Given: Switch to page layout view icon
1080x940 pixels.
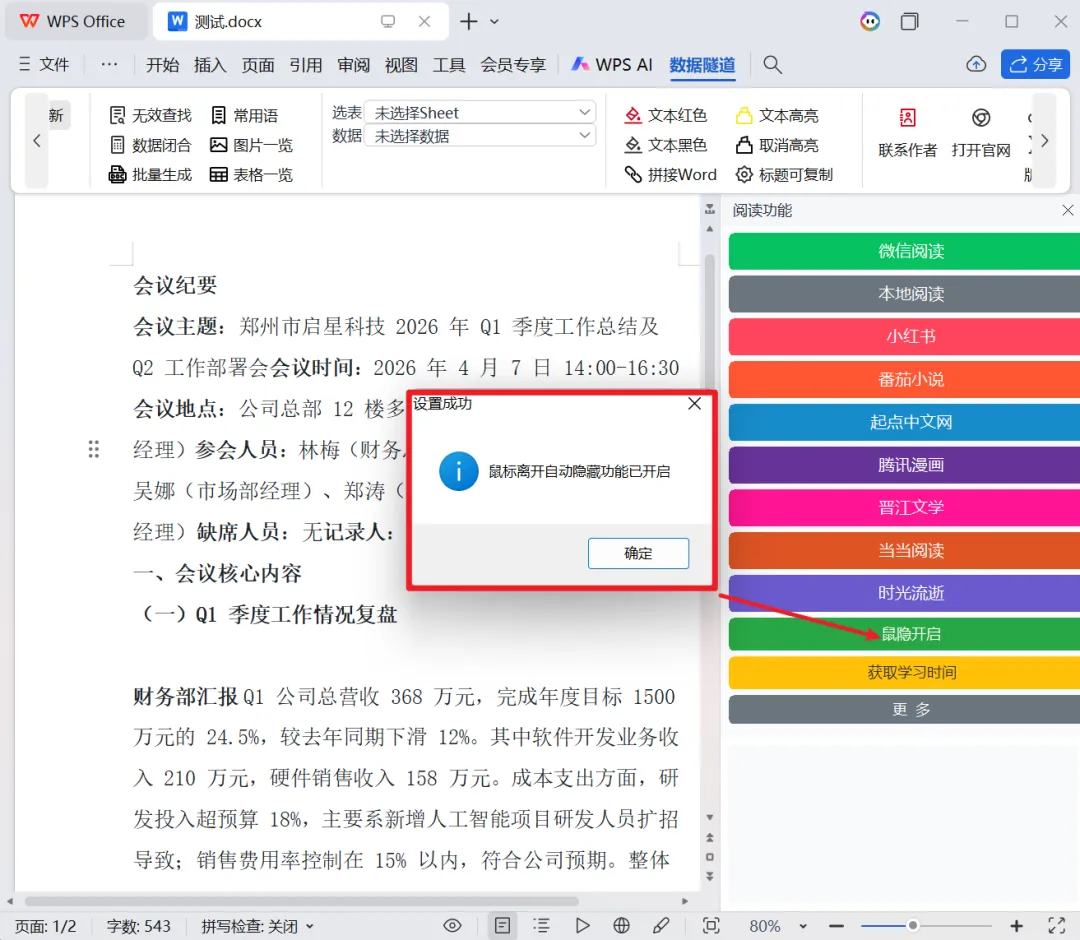Looking at the screenshot, I should [x=503, y=926].
